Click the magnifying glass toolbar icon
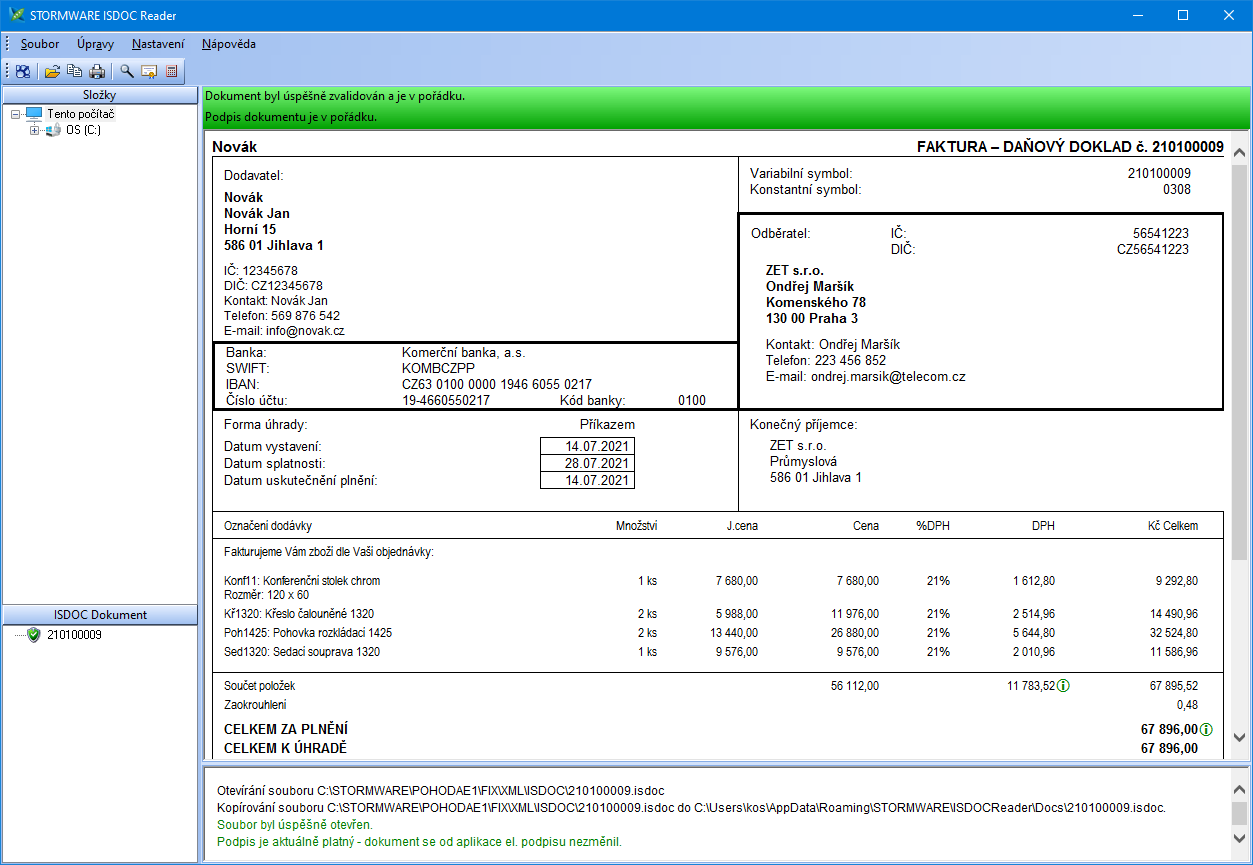 coord(127,71)
